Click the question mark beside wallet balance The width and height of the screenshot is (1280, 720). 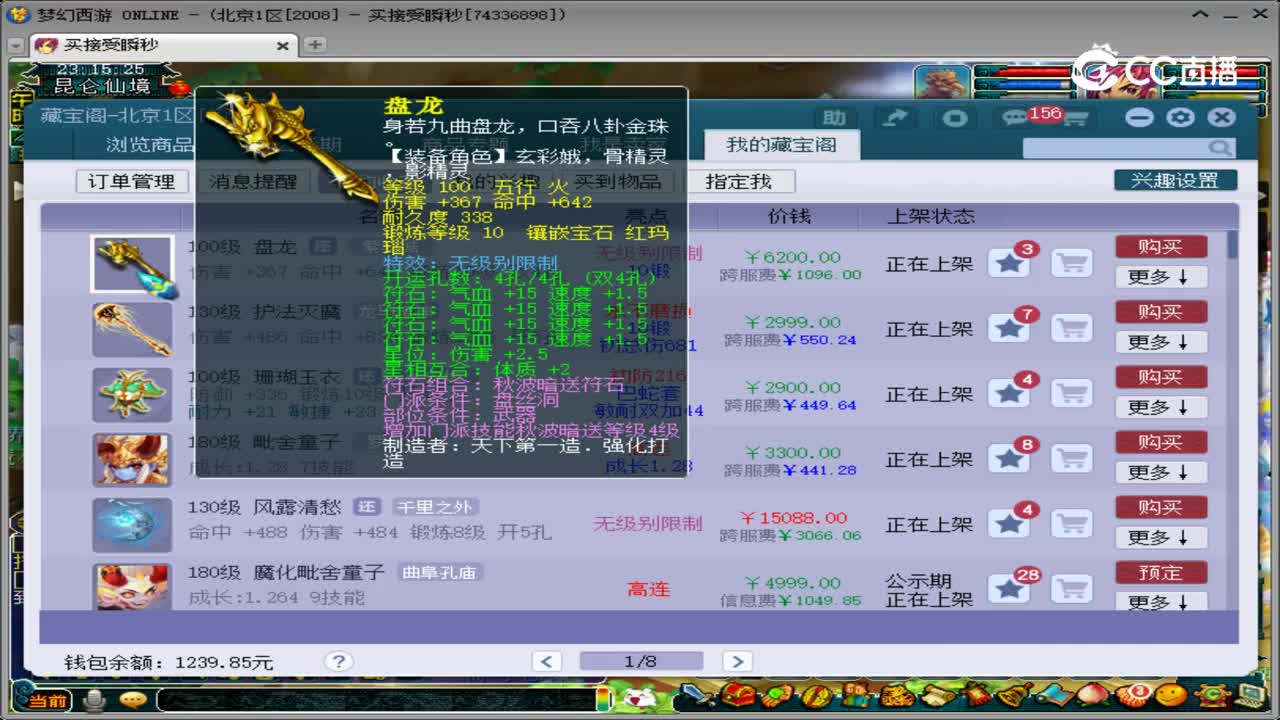[338, 661]
